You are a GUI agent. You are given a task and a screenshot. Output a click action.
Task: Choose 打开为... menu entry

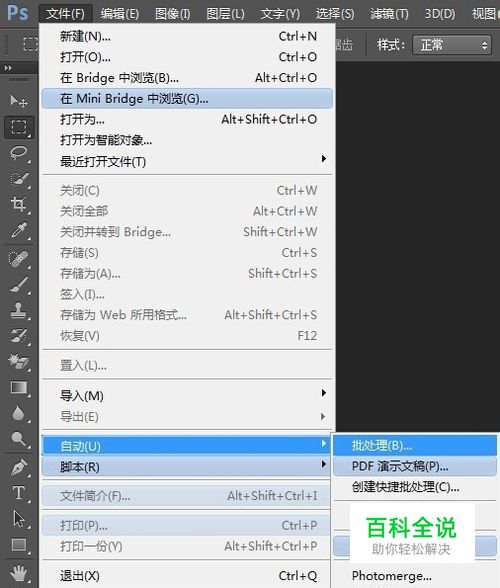[187, 119]
